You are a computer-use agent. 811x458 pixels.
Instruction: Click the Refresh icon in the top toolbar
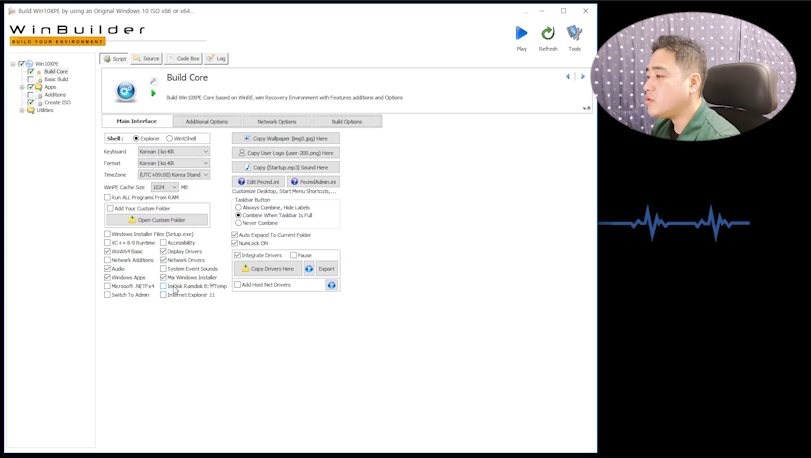(x=548, y=33)
